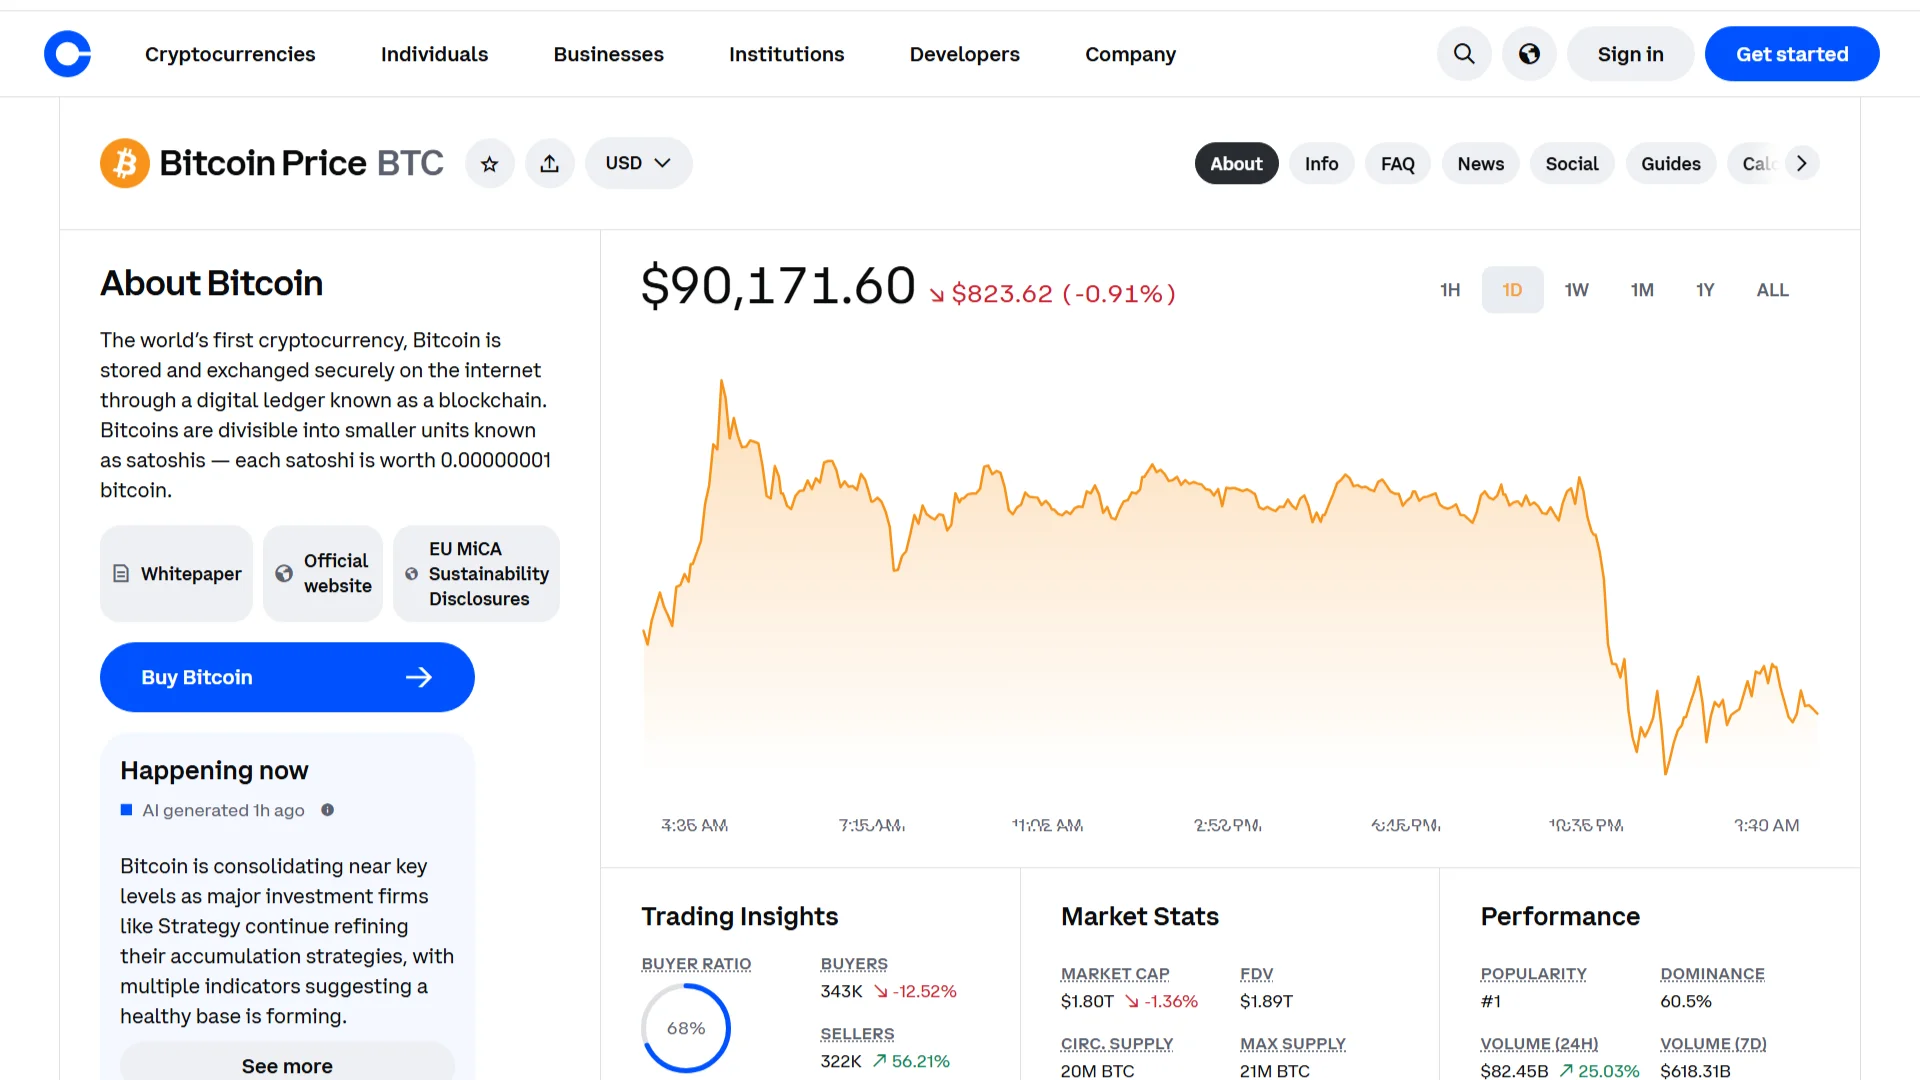Click the Sign in button
1920x1080 pixels.
click(x=1630, y=54)
